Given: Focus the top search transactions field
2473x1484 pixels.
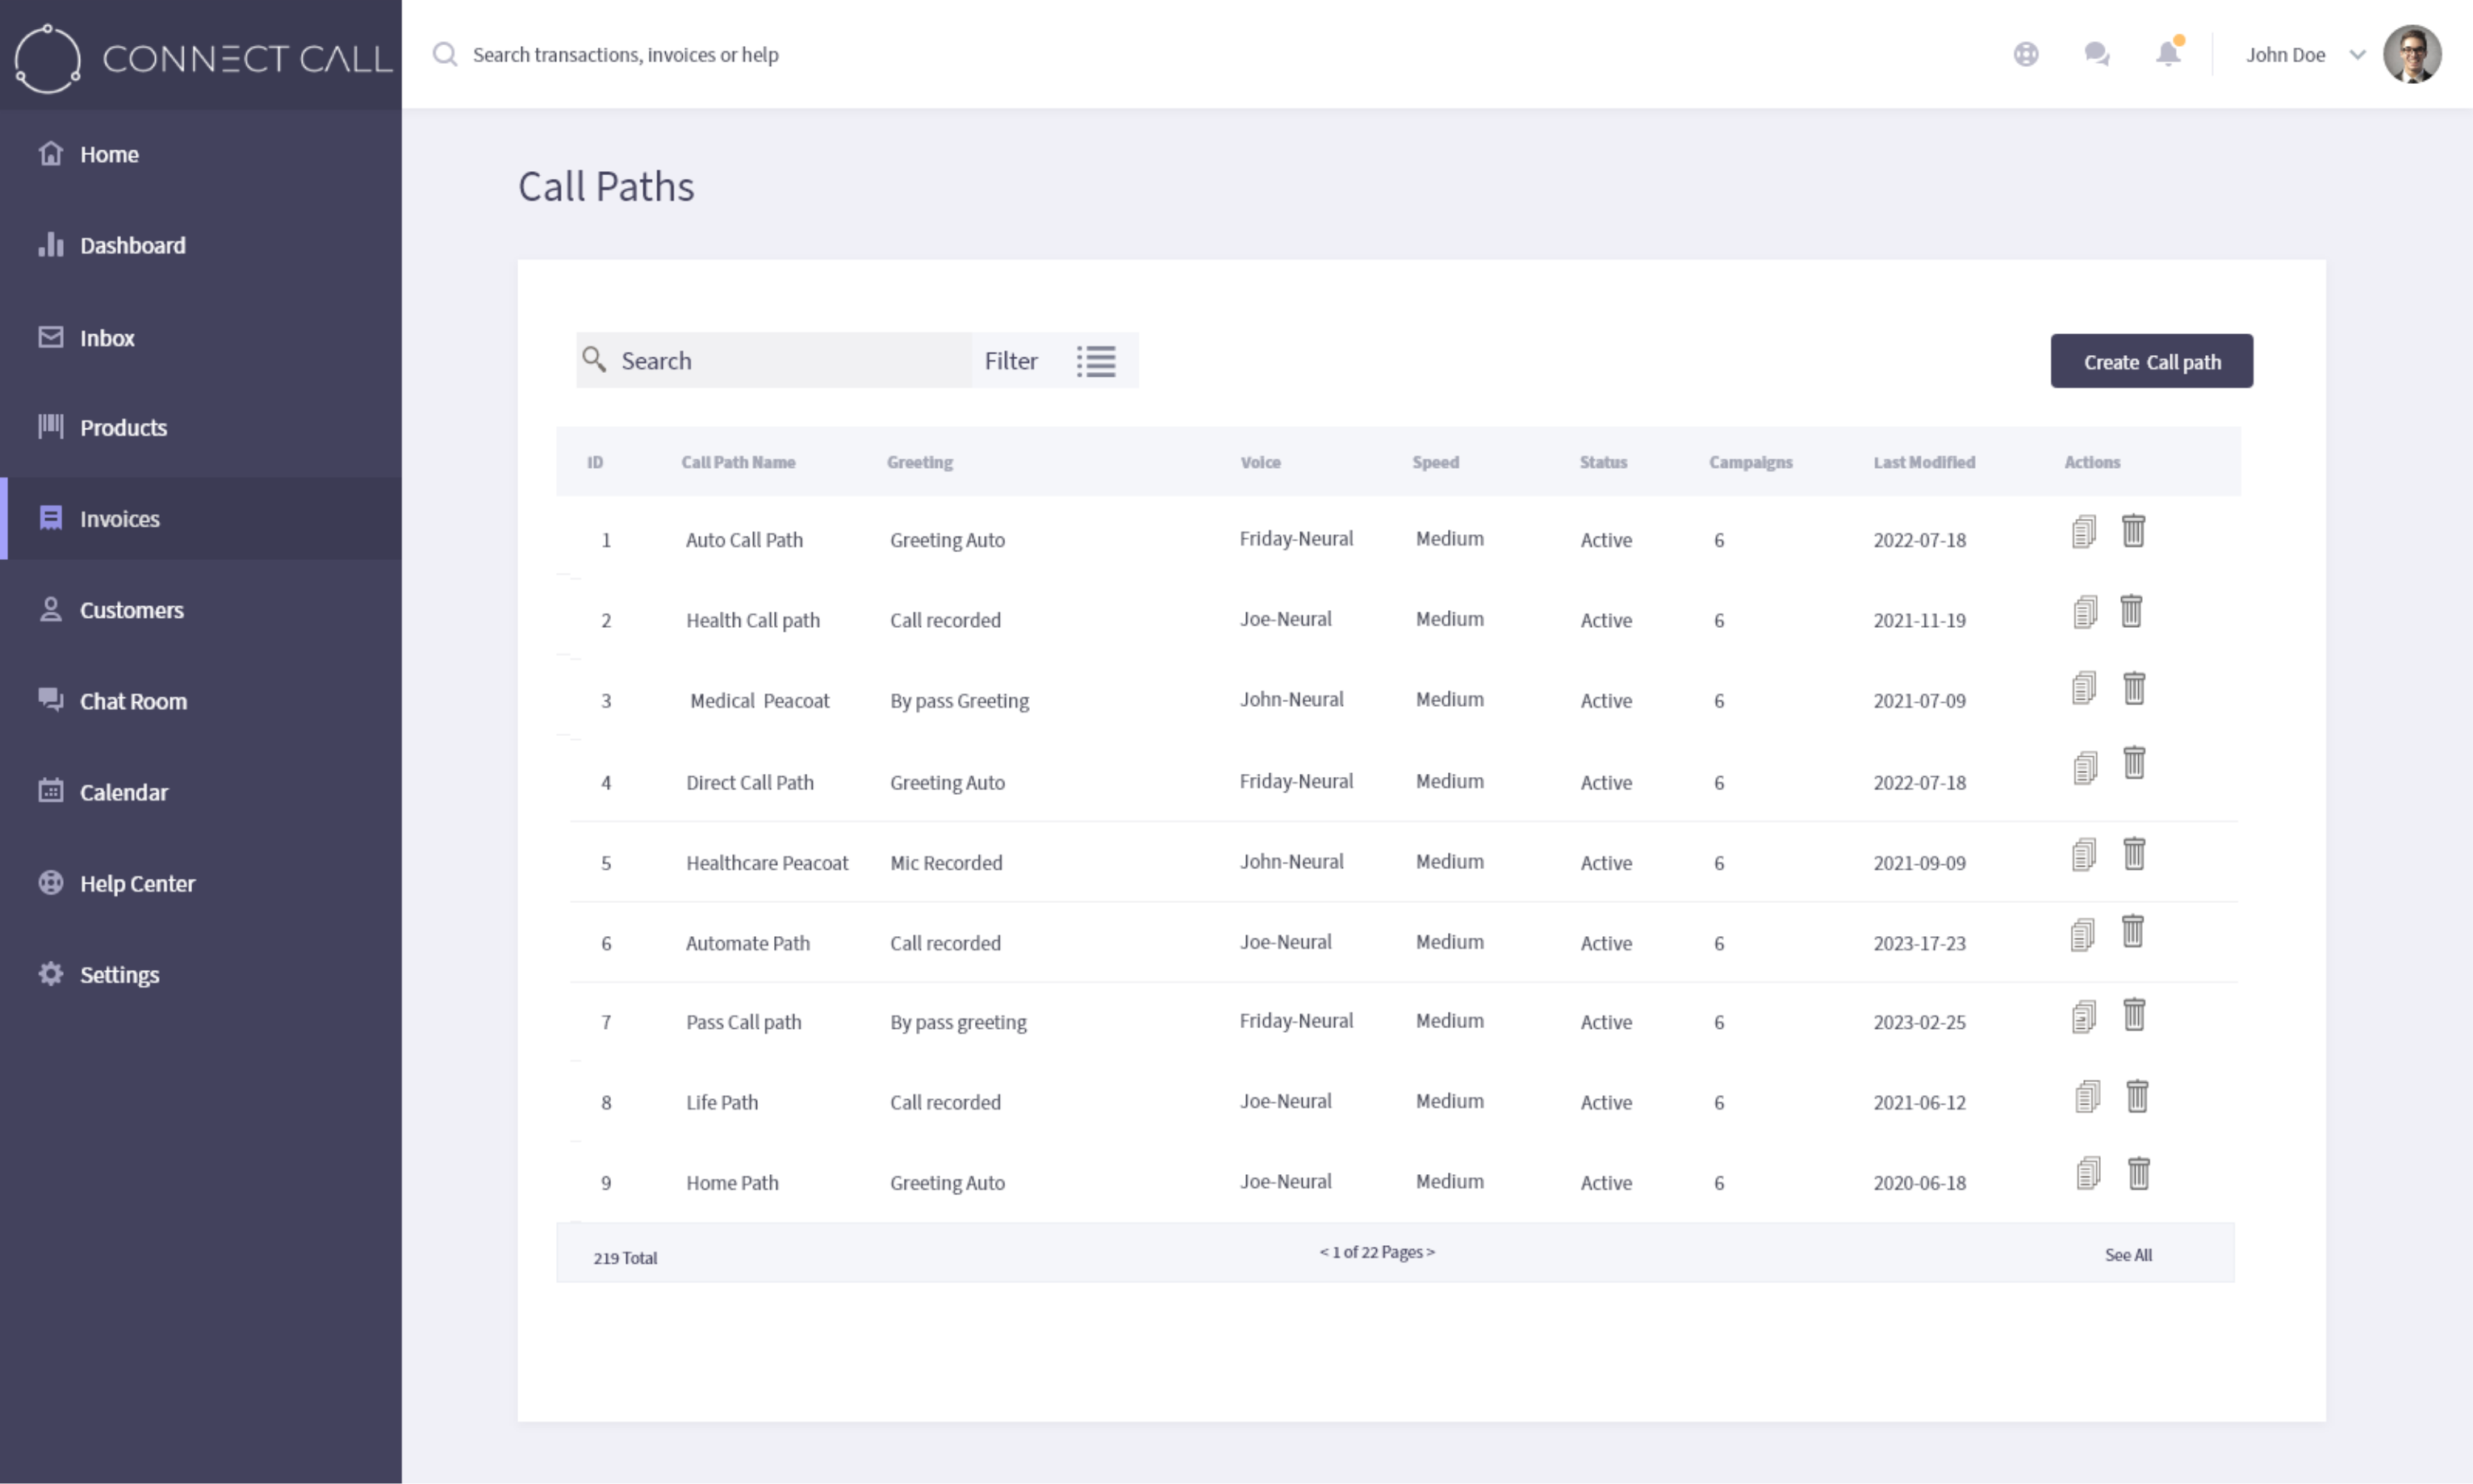Looking at the screenshot, I should [625, 55].
